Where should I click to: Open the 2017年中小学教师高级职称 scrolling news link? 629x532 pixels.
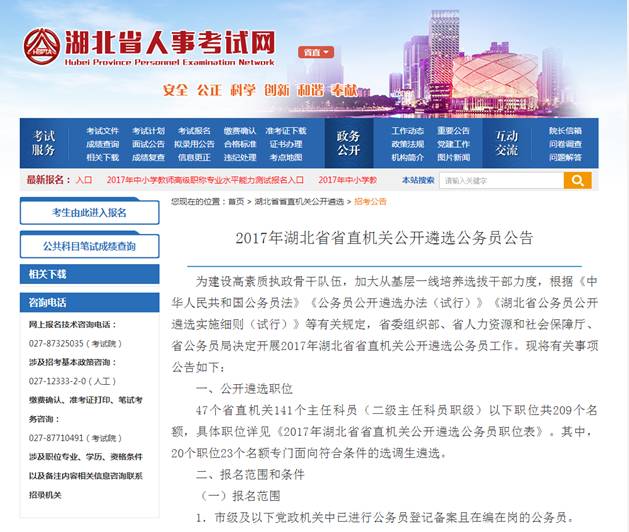(x=204, y=180)
